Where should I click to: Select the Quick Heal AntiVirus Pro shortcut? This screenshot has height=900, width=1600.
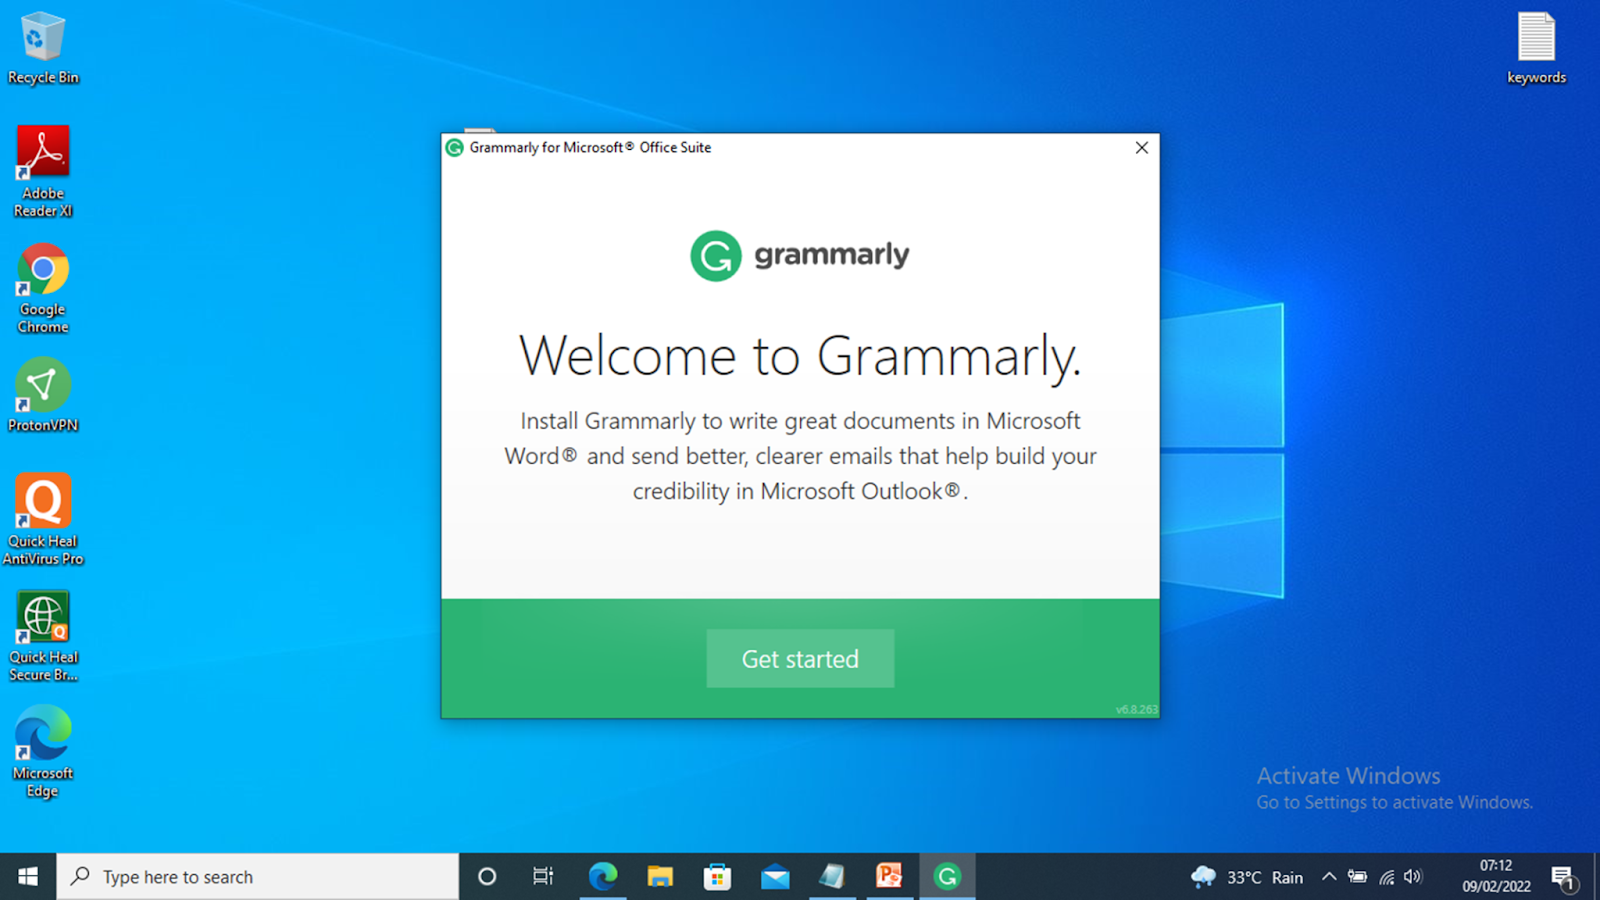pos(43,520)
